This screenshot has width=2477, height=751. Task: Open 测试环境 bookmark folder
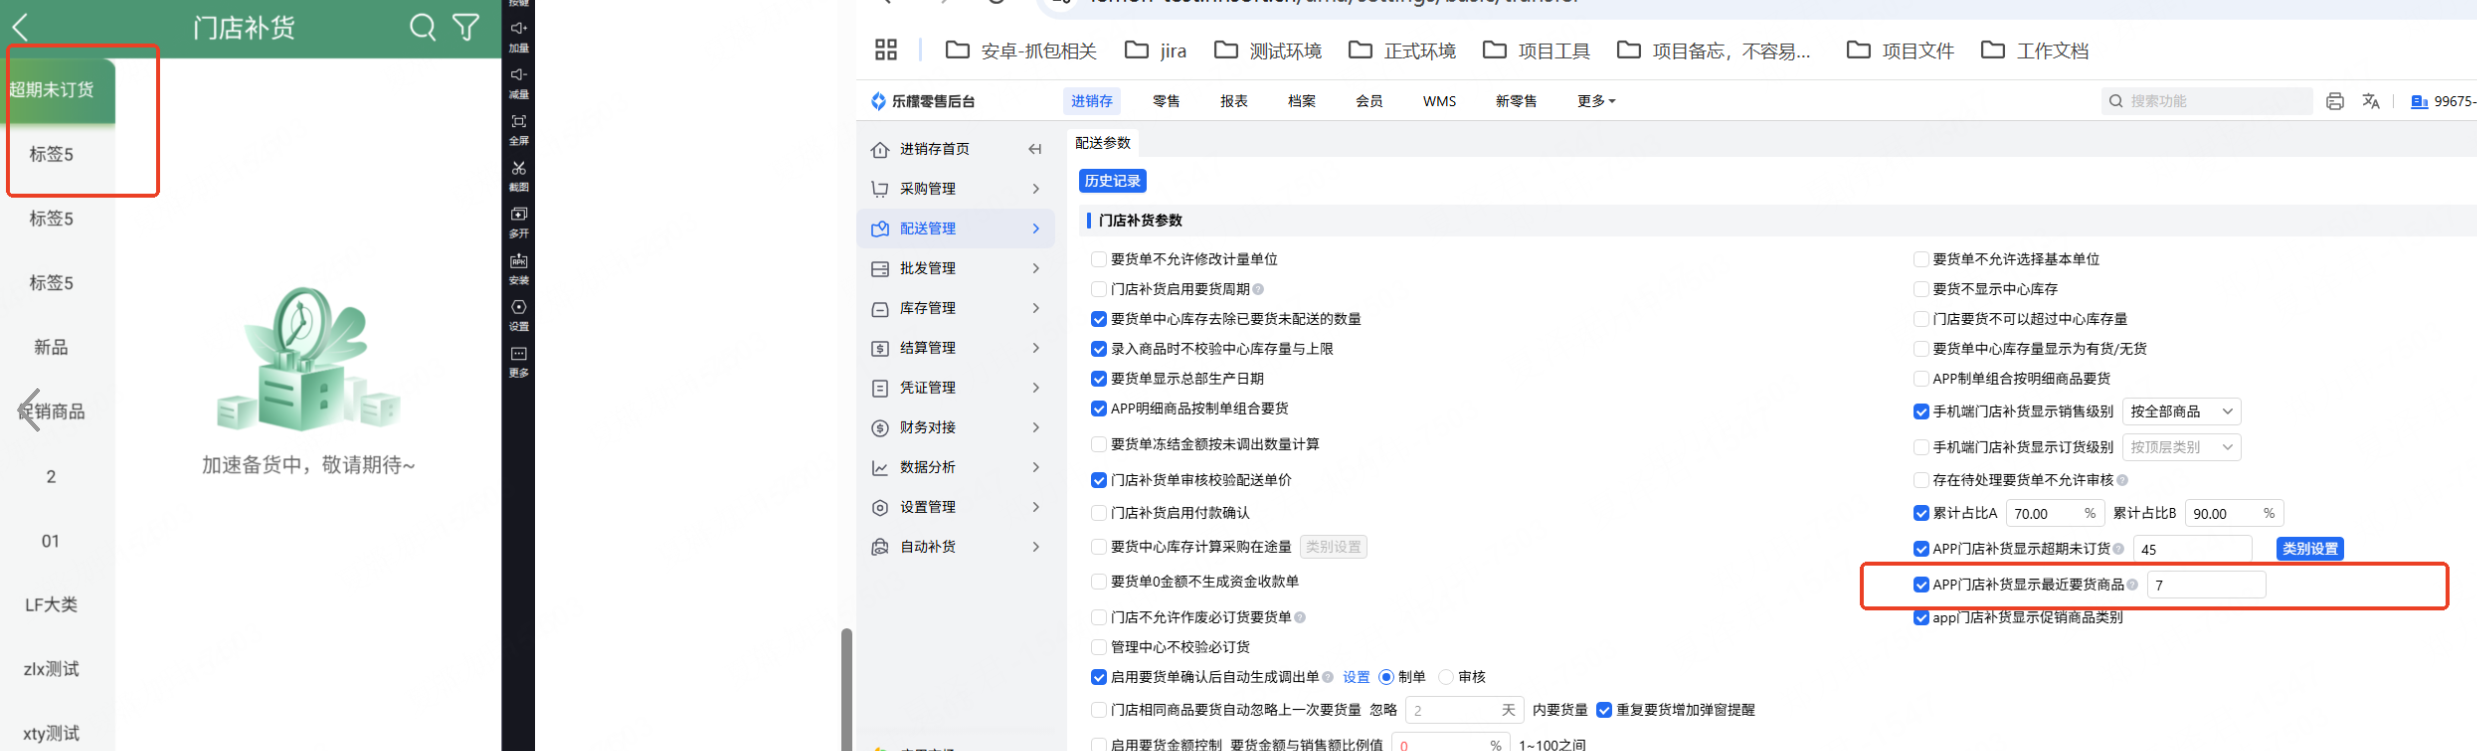click(x=1268, y=50)
